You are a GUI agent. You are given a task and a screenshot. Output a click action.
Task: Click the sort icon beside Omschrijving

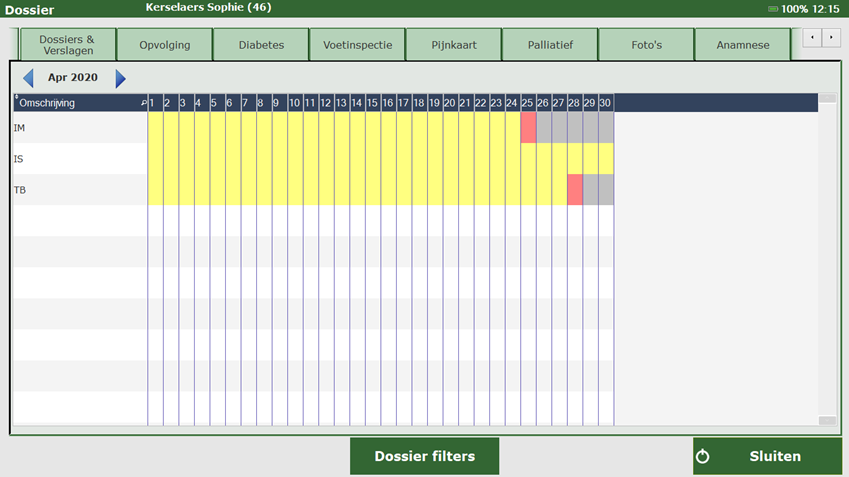(16, 98)
